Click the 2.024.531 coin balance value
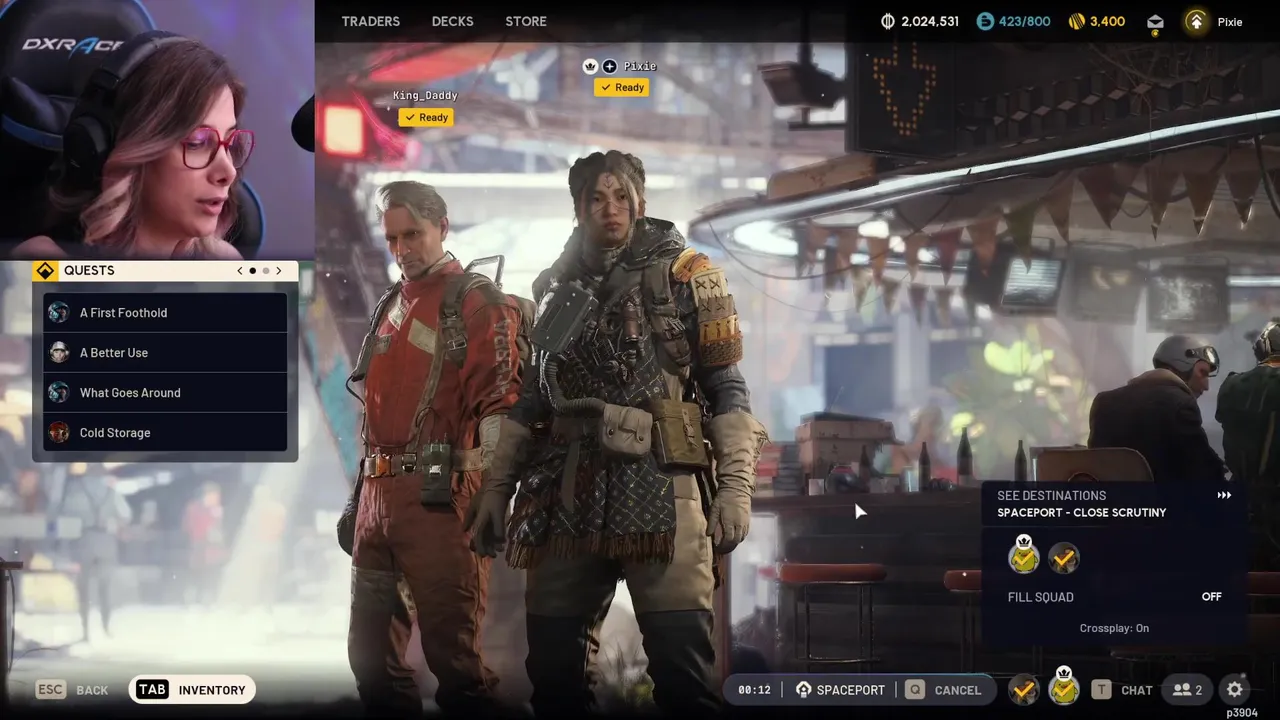The height and width of the screenshot is (720, 1280). 930,21
